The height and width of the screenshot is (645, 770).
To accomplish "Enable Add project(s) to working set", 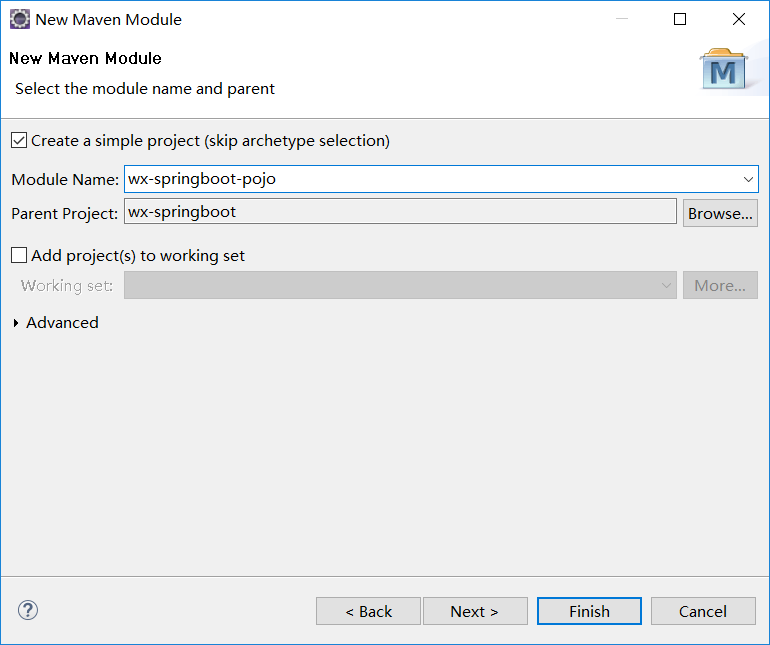I will click(x=19, y=256).
